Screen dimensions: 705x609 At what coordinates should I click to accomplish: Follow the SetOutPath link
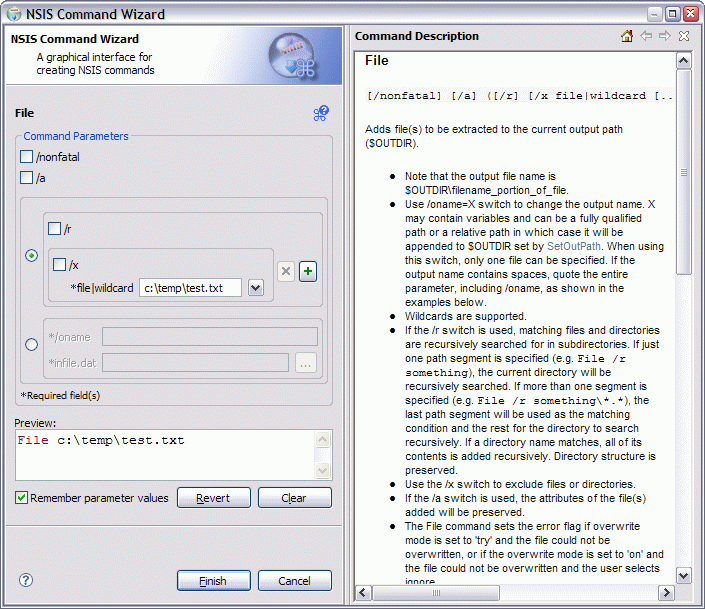tap(574, 246)
